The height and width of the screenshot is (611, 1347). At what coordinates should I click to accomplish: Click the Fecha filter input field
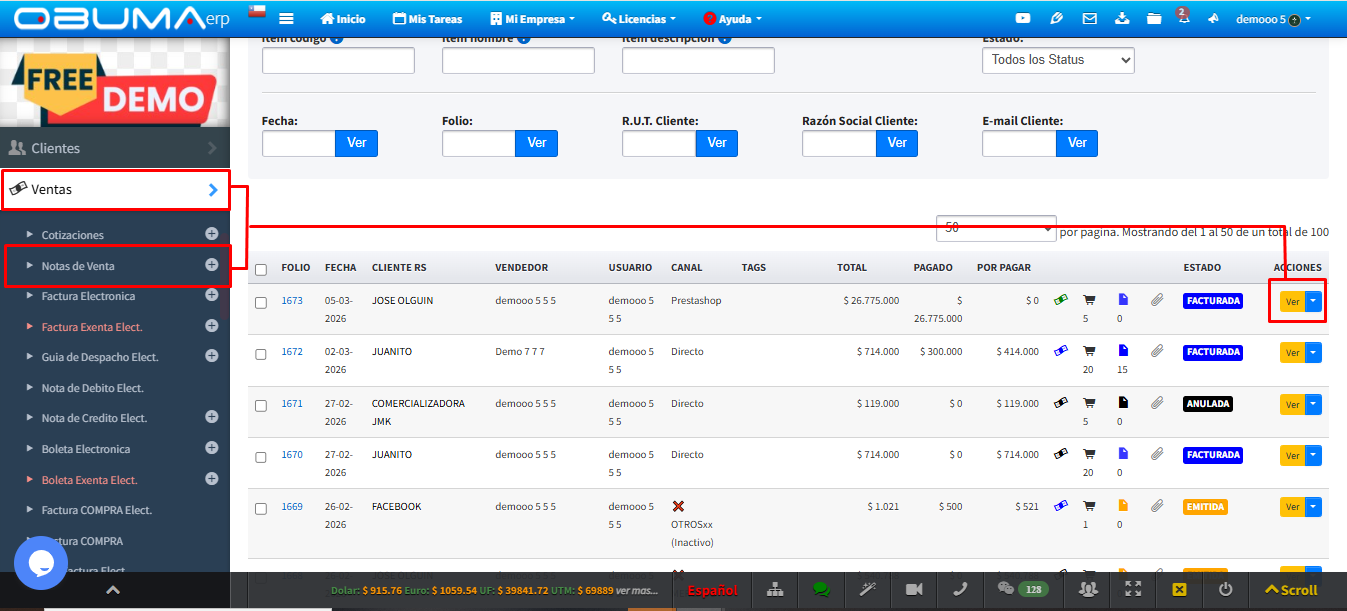click(x=298, y=143)
